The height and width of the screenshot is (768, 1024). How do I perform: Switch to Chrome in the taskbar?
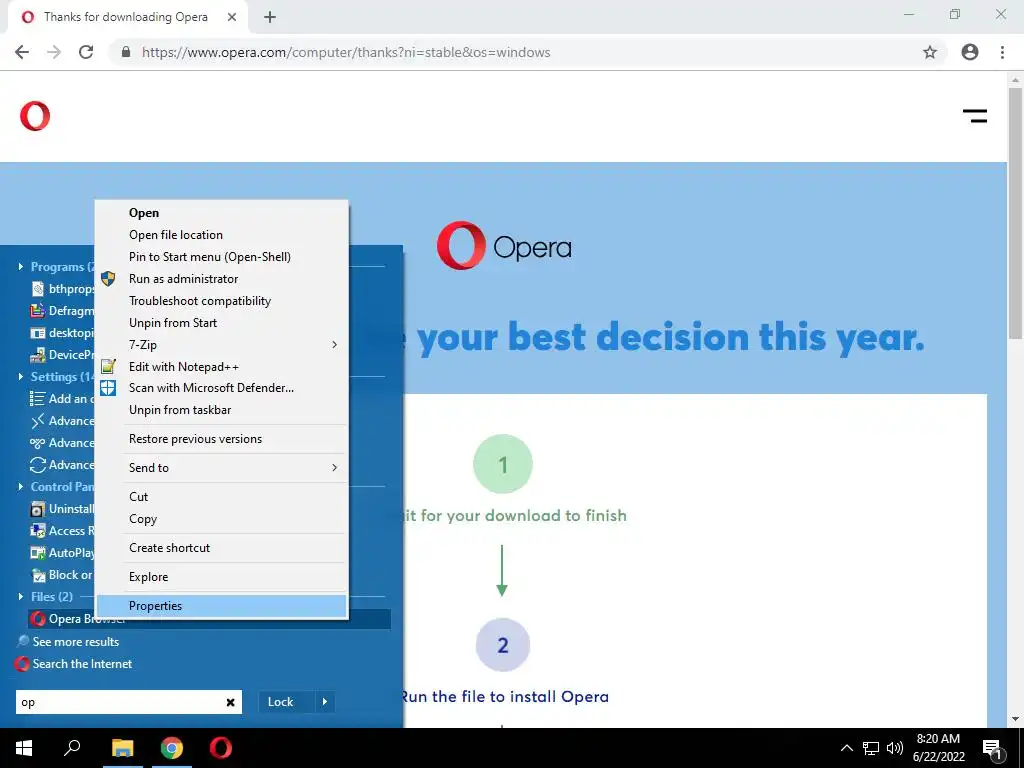tap(172, 748)
